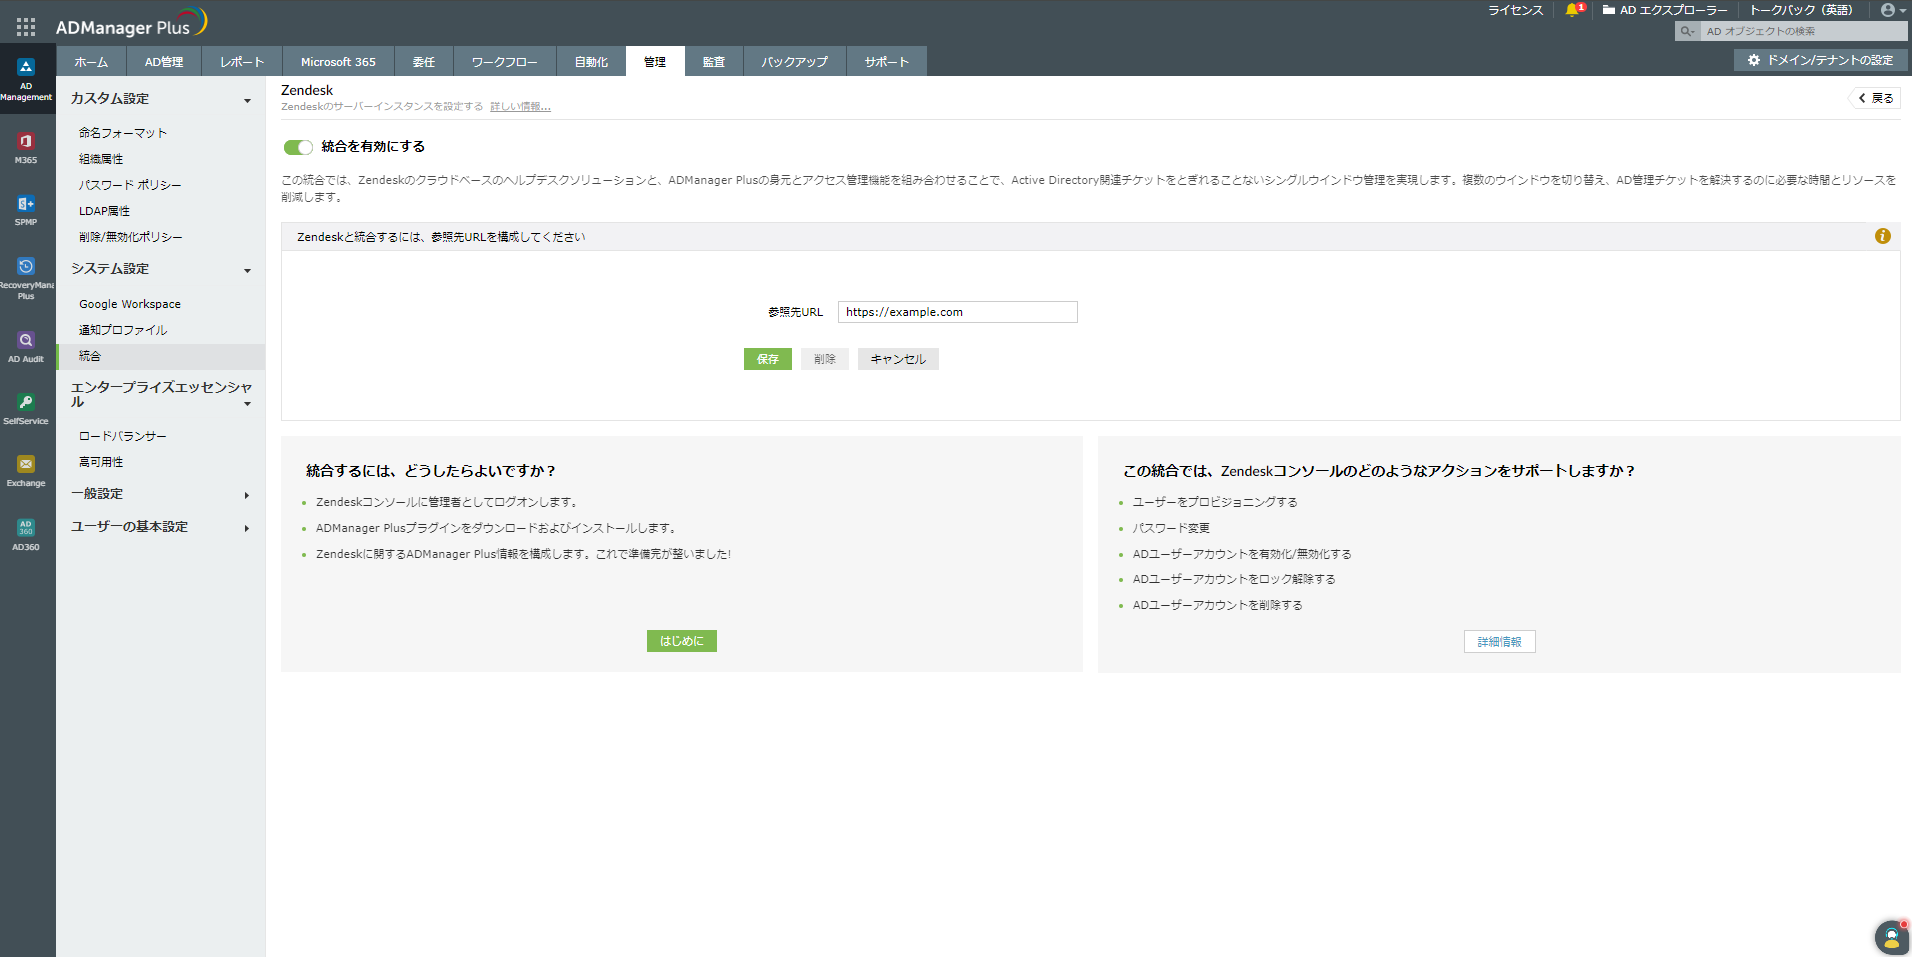Open the AD360 module icon
The image size is (1912, 957).
(x=26, y=535)
